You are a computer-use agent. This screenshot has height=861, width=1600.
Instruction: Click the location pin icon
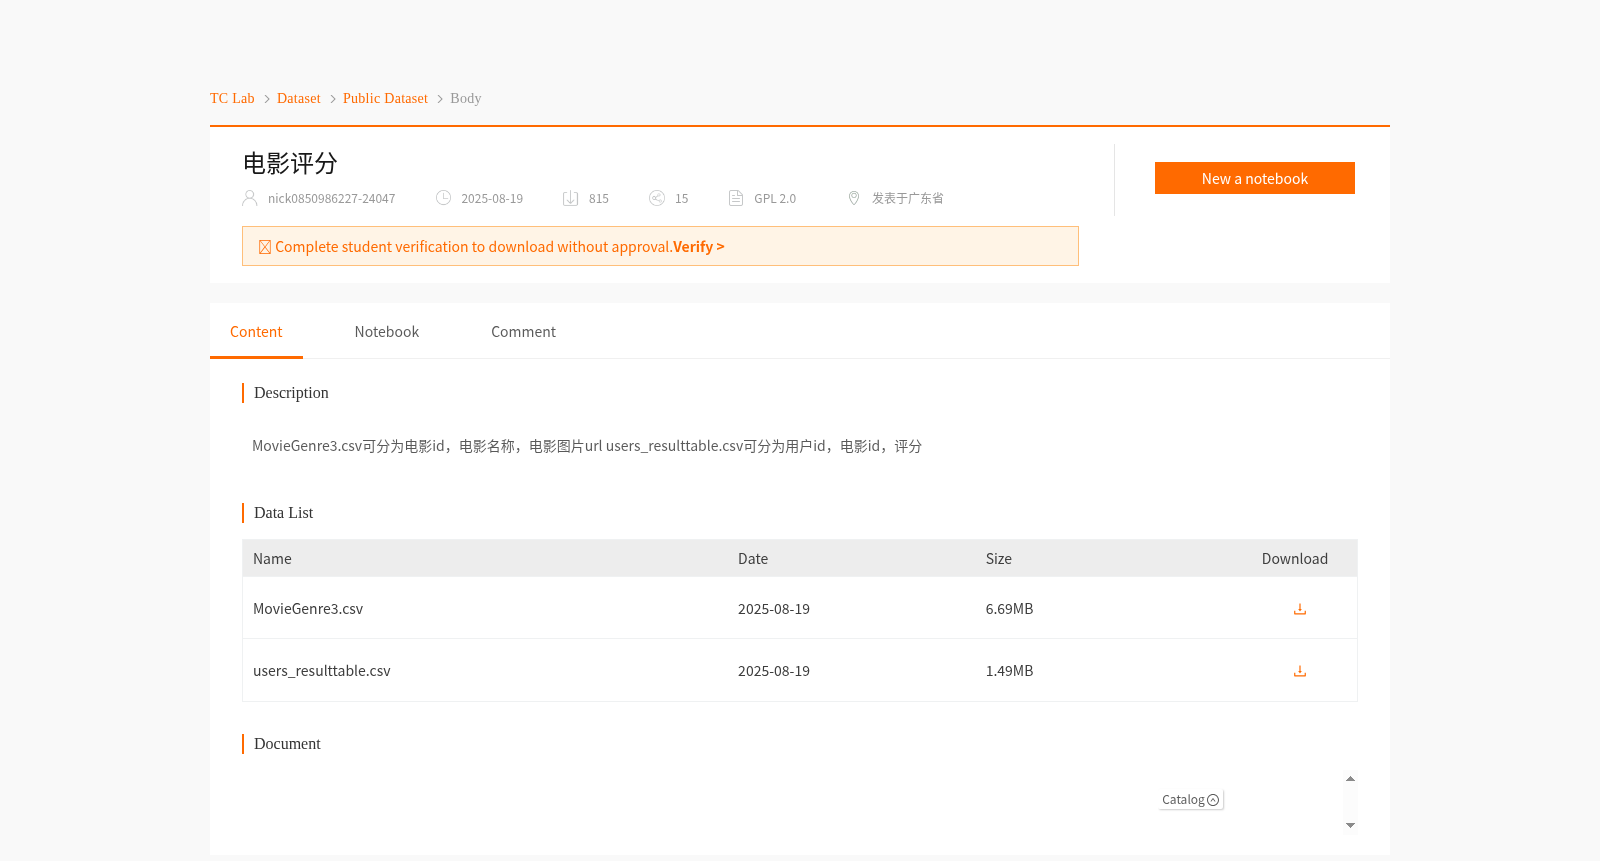click(854, 198)
